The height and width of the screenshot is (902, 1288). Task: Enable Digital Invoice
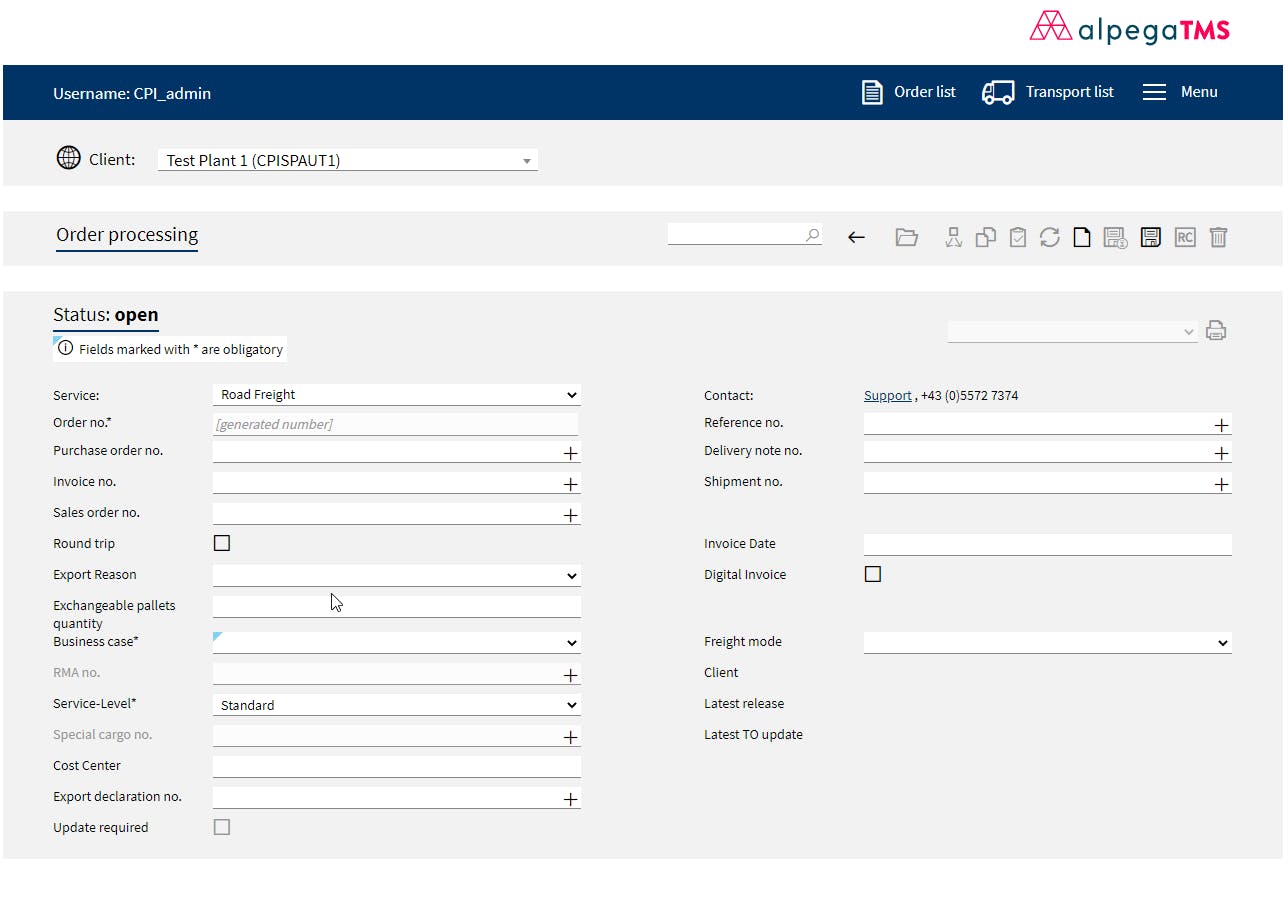tap(872, 573)
